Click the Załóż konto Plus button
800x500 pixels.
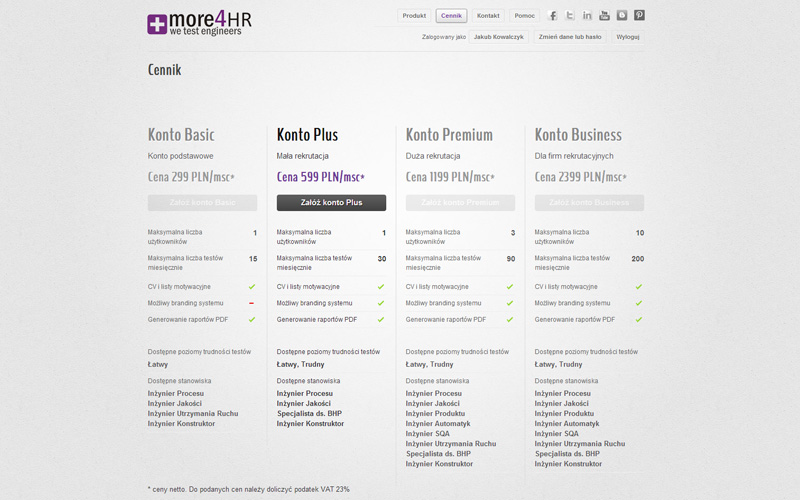331,203
